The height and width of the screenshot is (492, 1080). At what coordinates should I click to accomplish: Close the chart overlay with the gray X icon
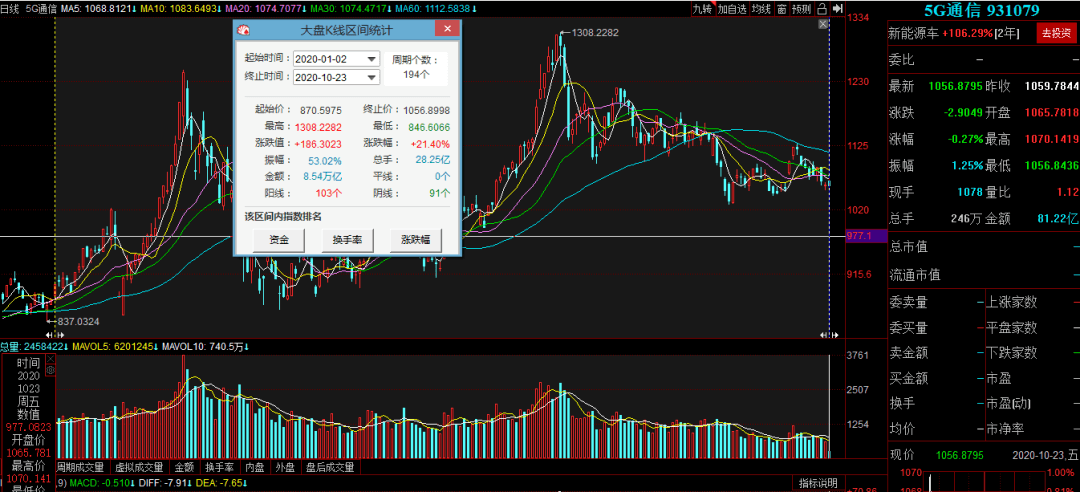tap(822, 24)
